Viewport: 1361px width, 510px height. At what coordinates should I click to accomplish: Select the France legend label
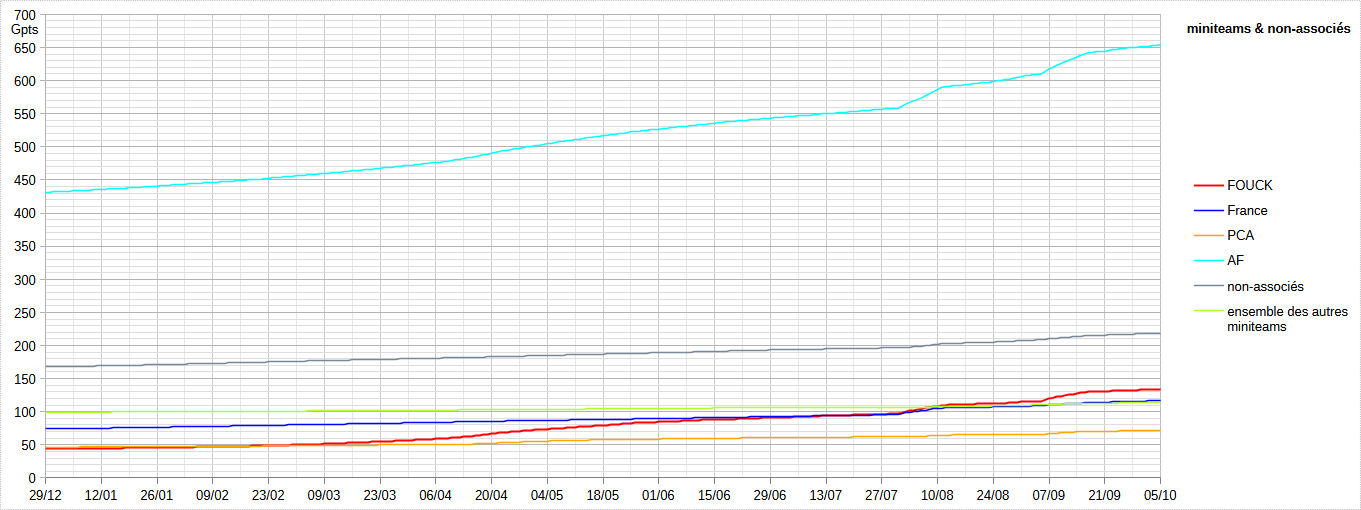1247,210
